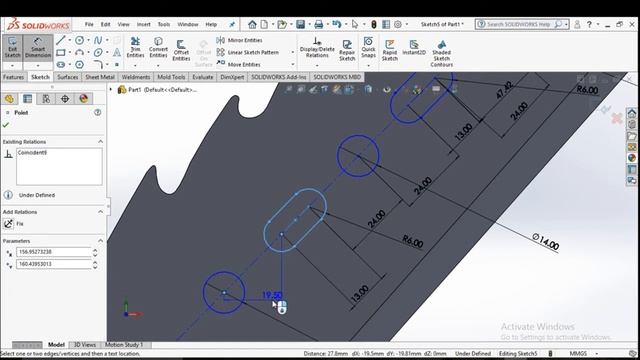Click Move Entities button
The image size is (640, 360).
pos(239,64)
